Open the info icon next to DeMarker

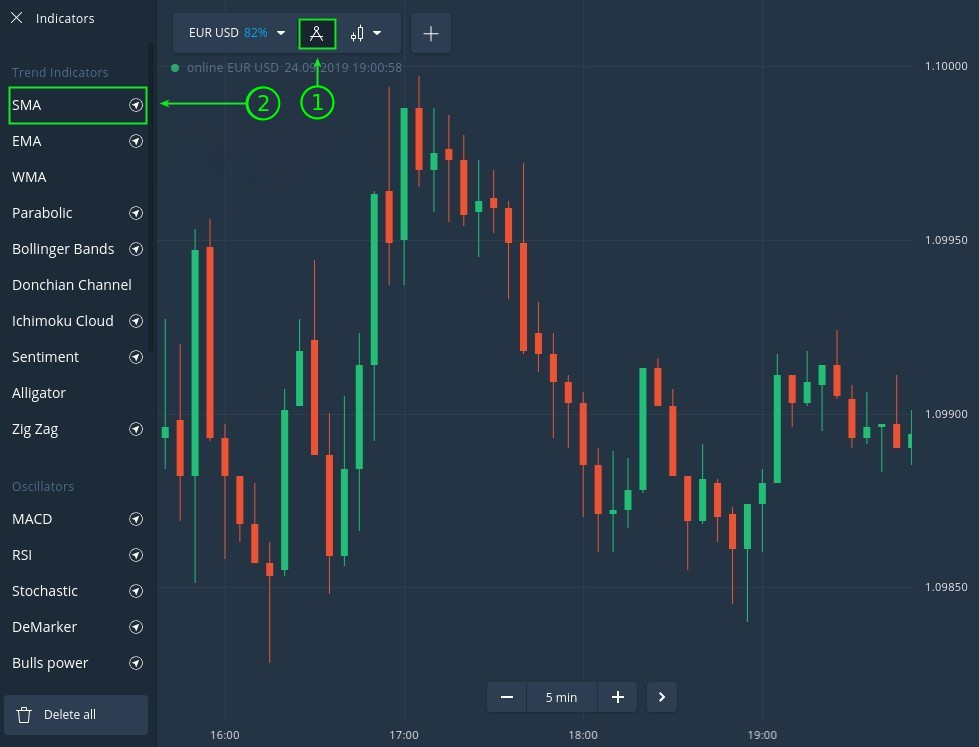(x=136, y=627)
